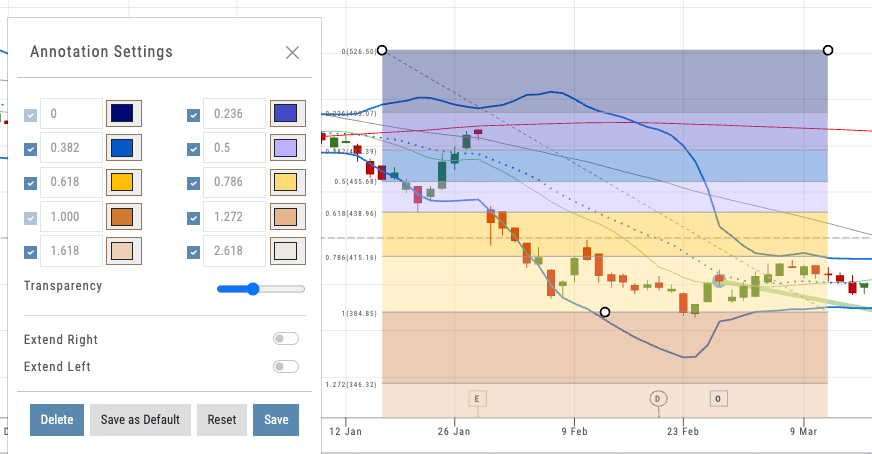Select the top-right Fibonacci anchor handle
The width and height of the screenshot is (872, 454).
pyautogui.click(x=828, y=50)
